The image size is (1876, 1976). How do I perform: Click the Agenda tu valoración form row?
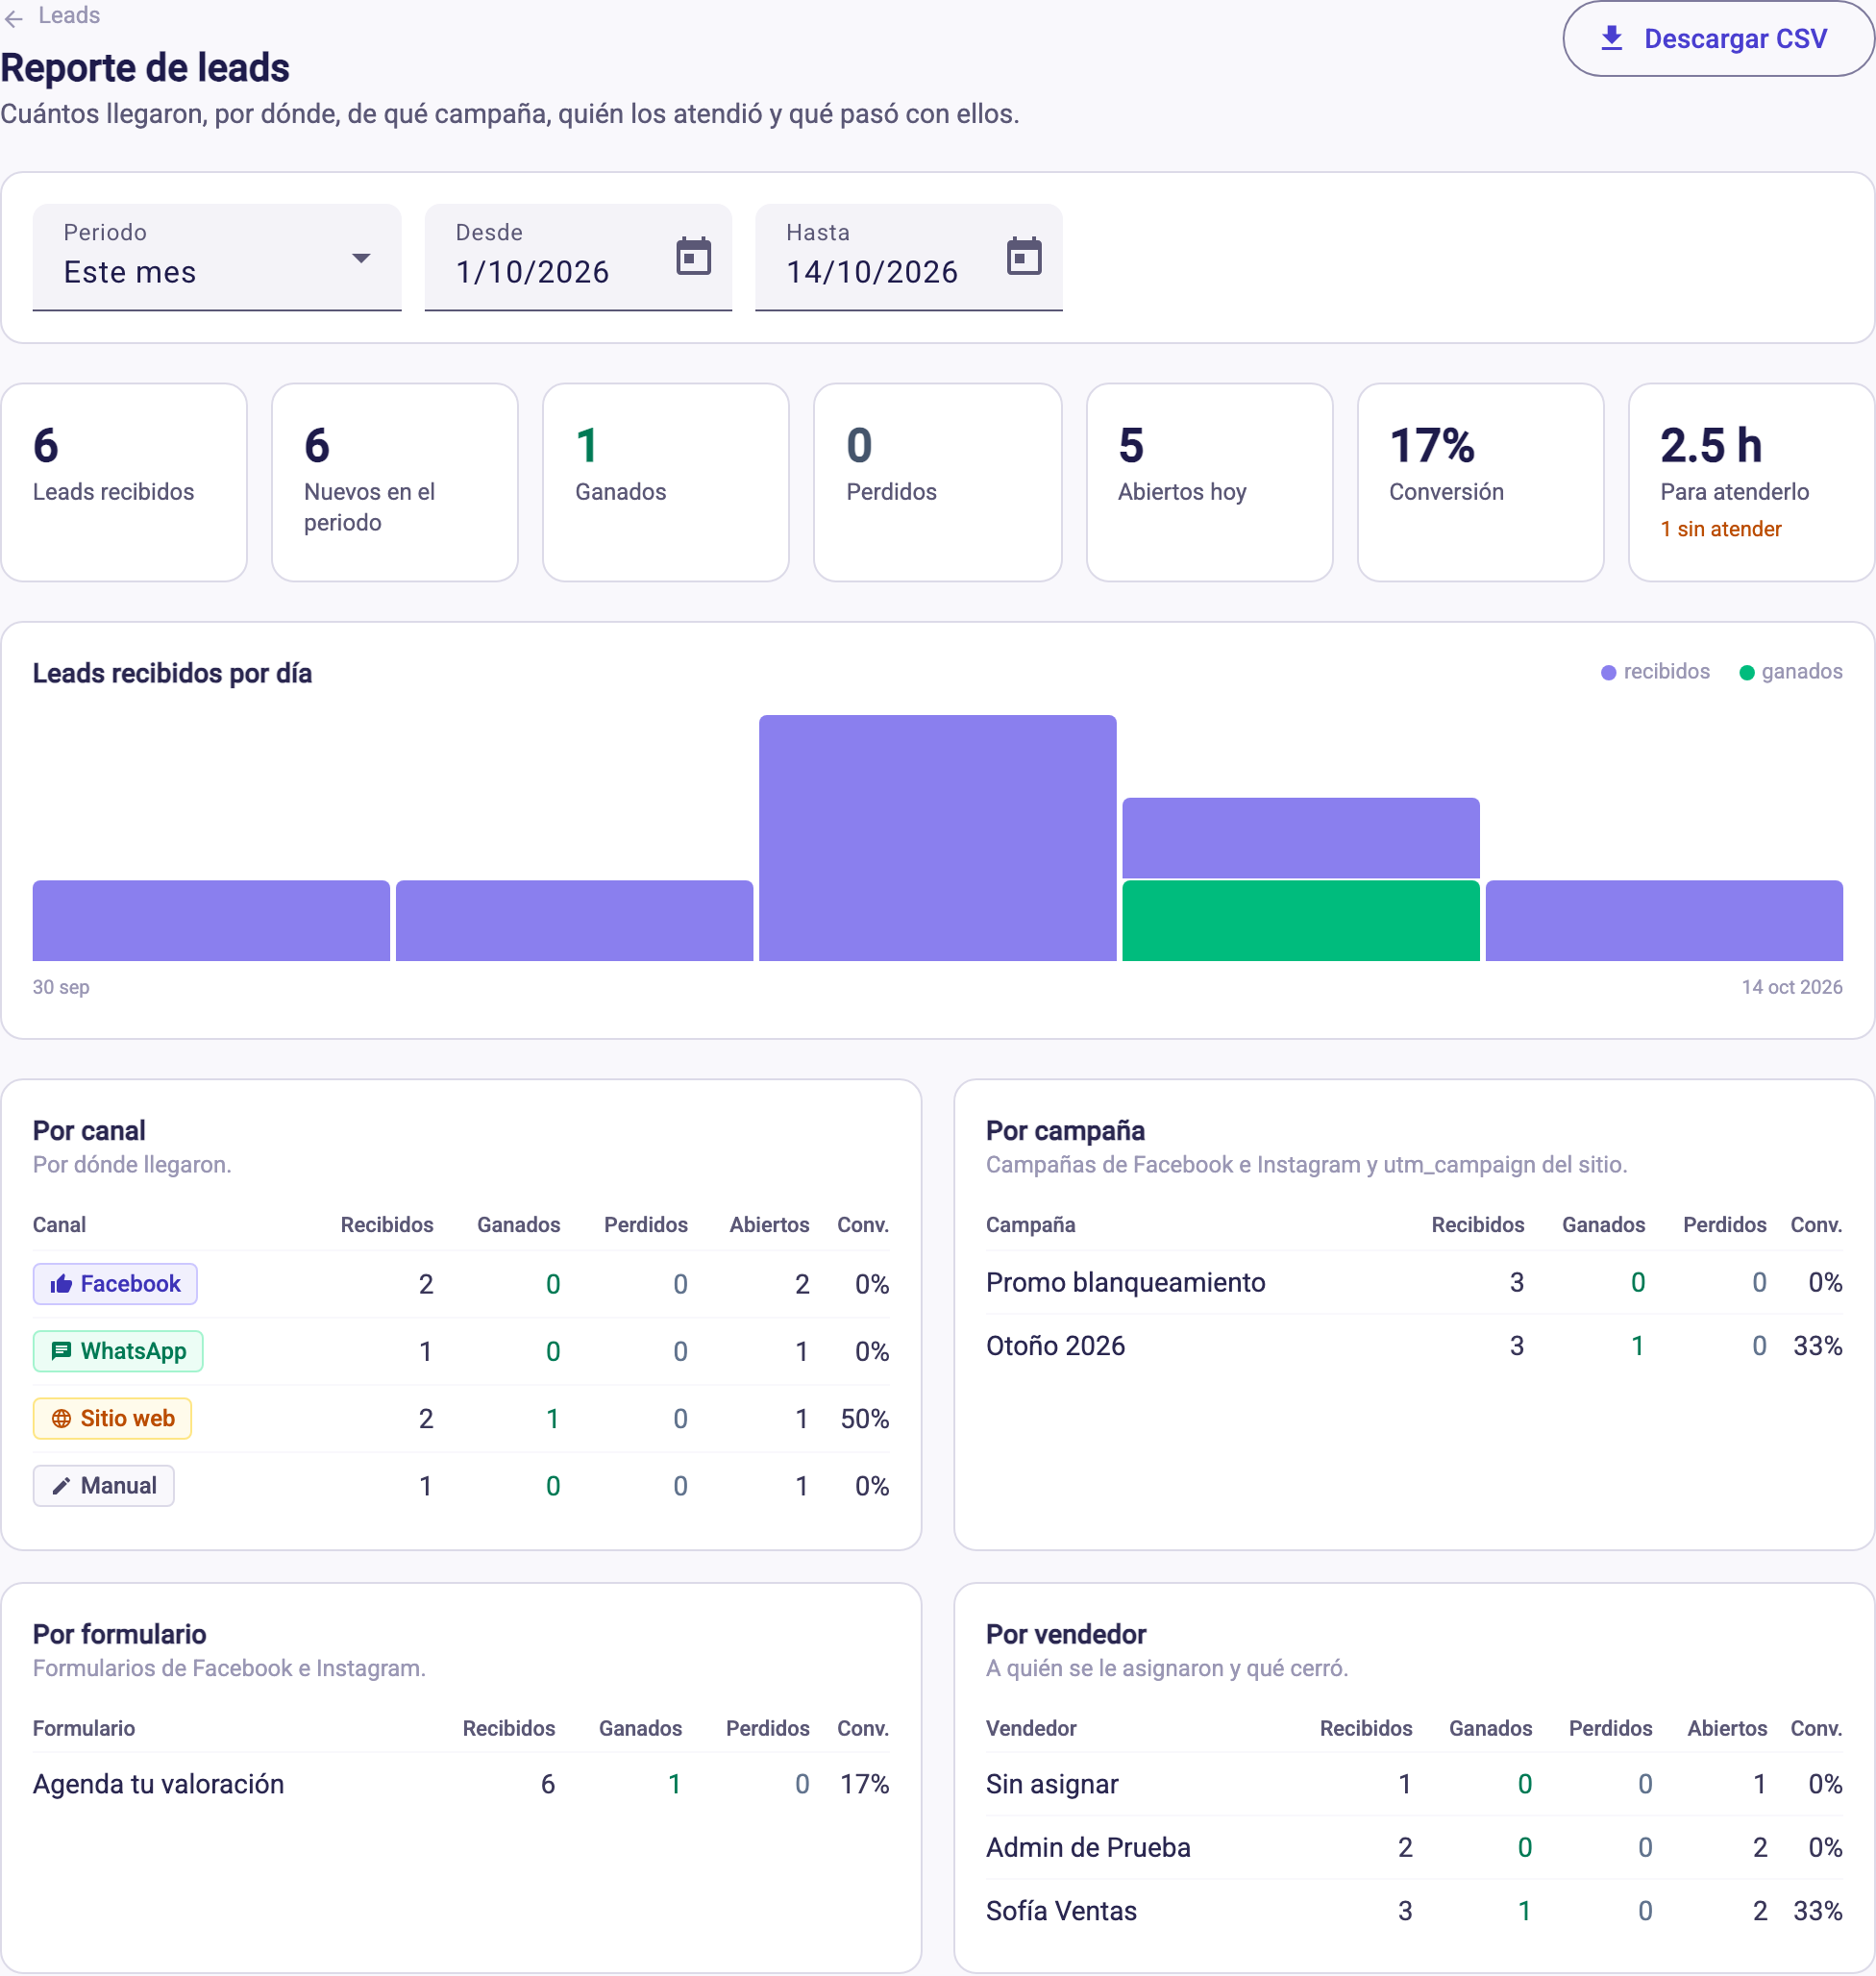coord(461,1784)
